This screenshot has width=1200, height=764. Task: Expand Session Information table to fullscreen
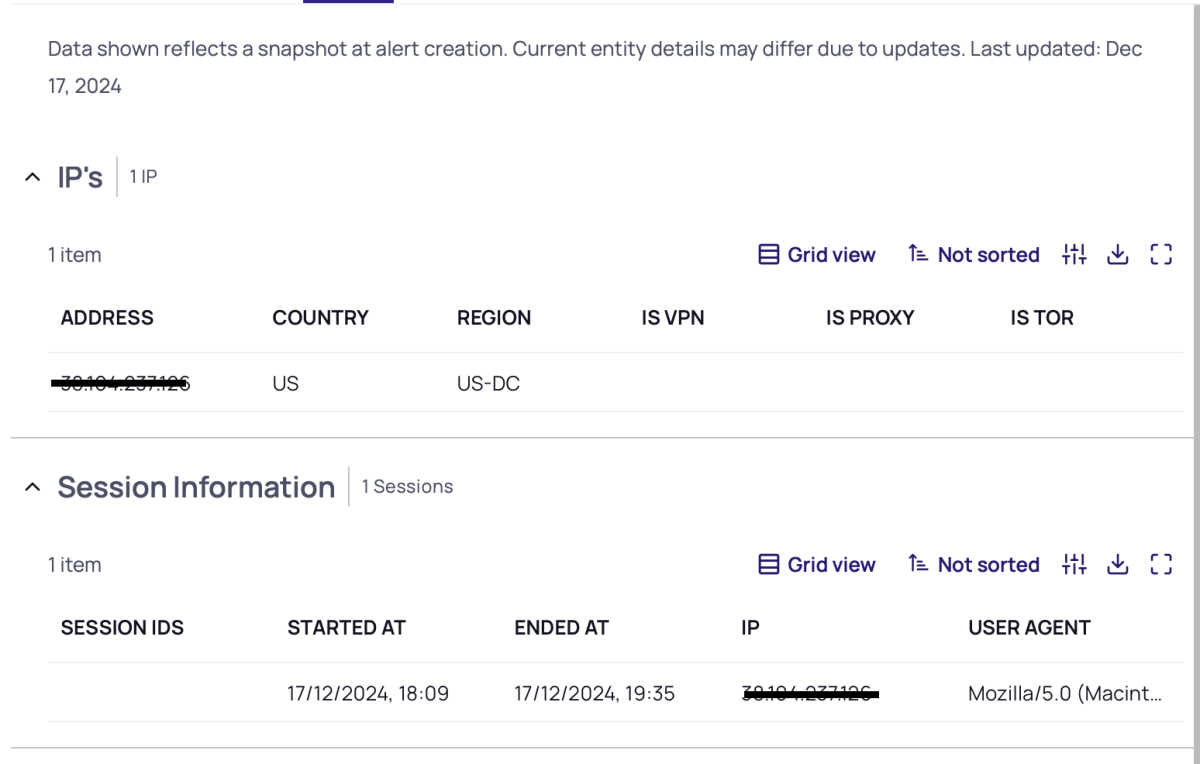[1161, 565]
